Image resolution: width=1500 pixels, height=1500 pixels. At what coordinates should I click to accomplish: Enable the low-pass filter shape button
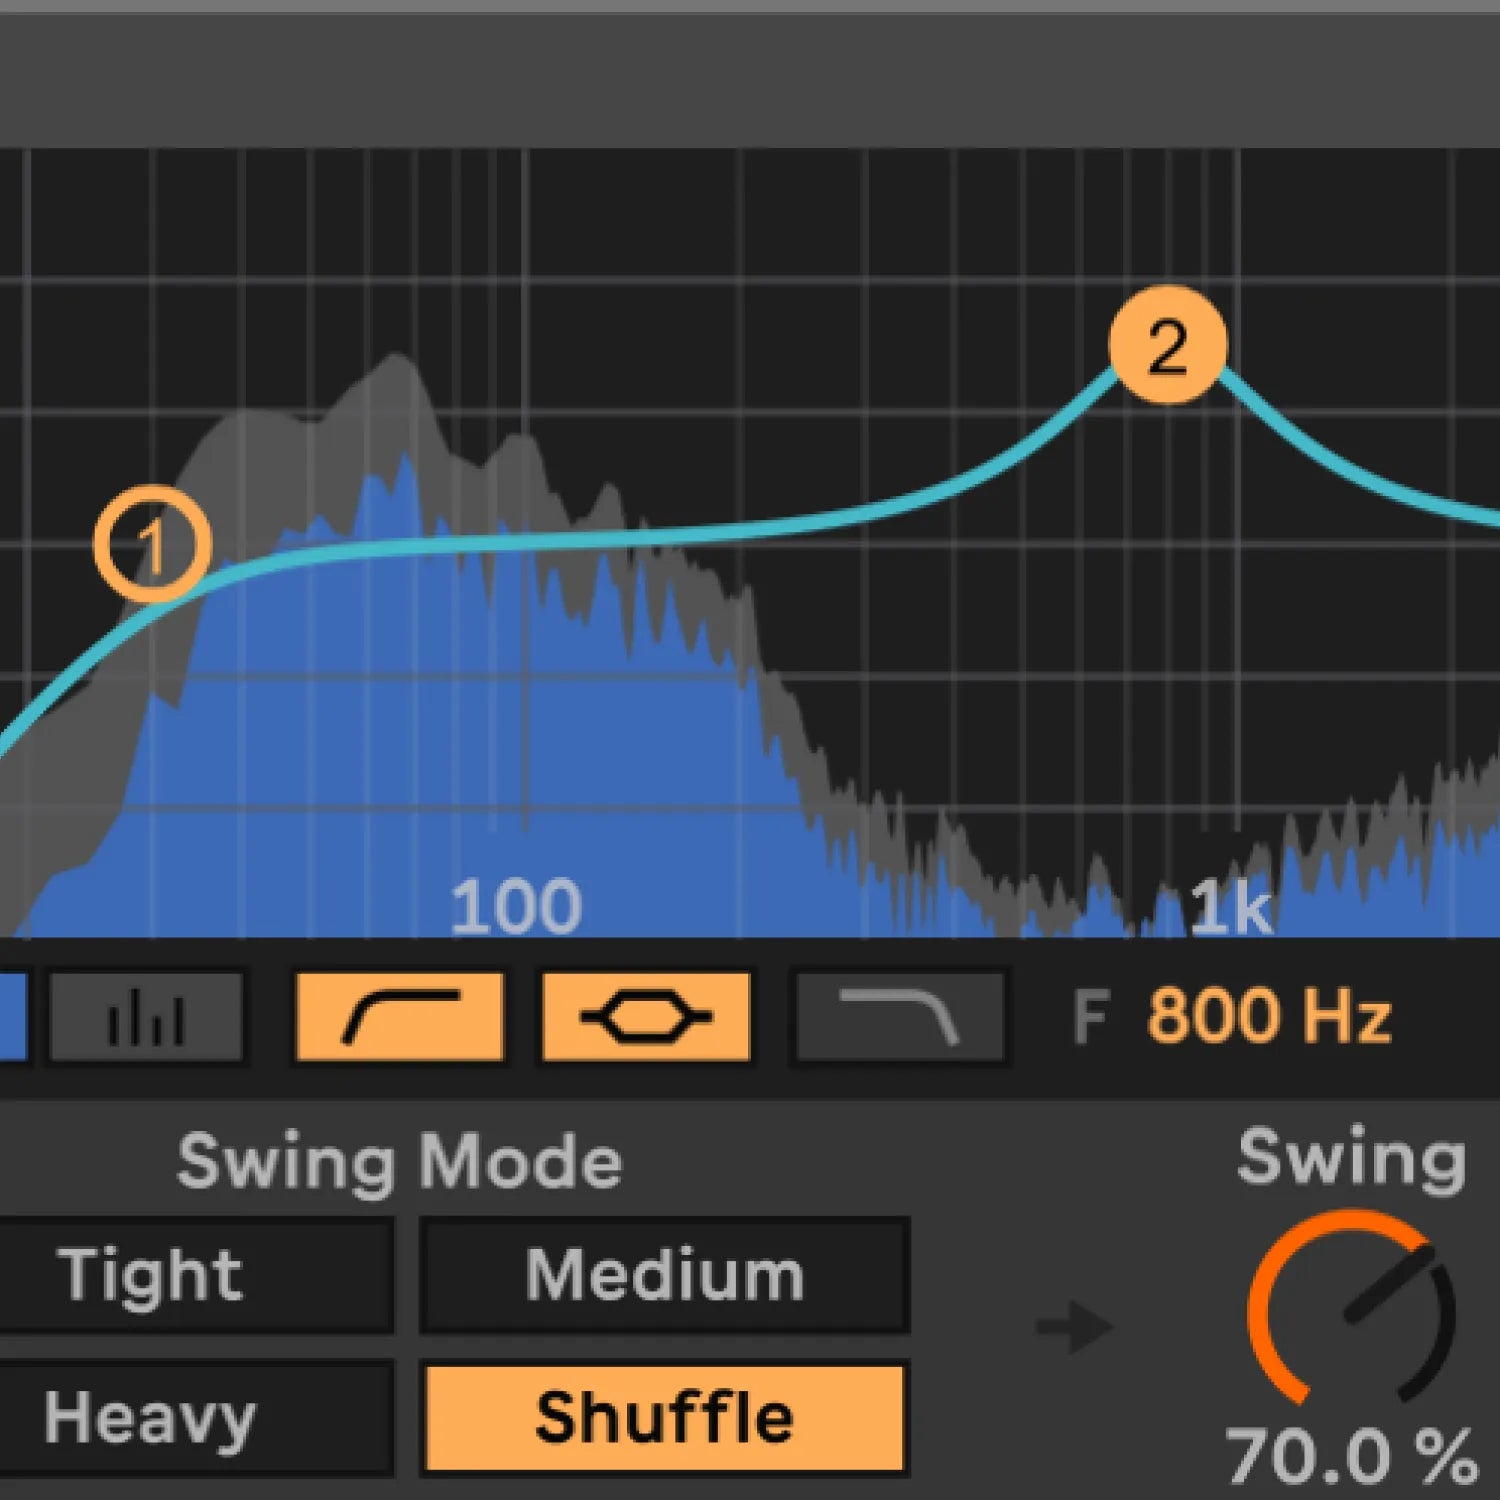click(x=899, y=1017)
